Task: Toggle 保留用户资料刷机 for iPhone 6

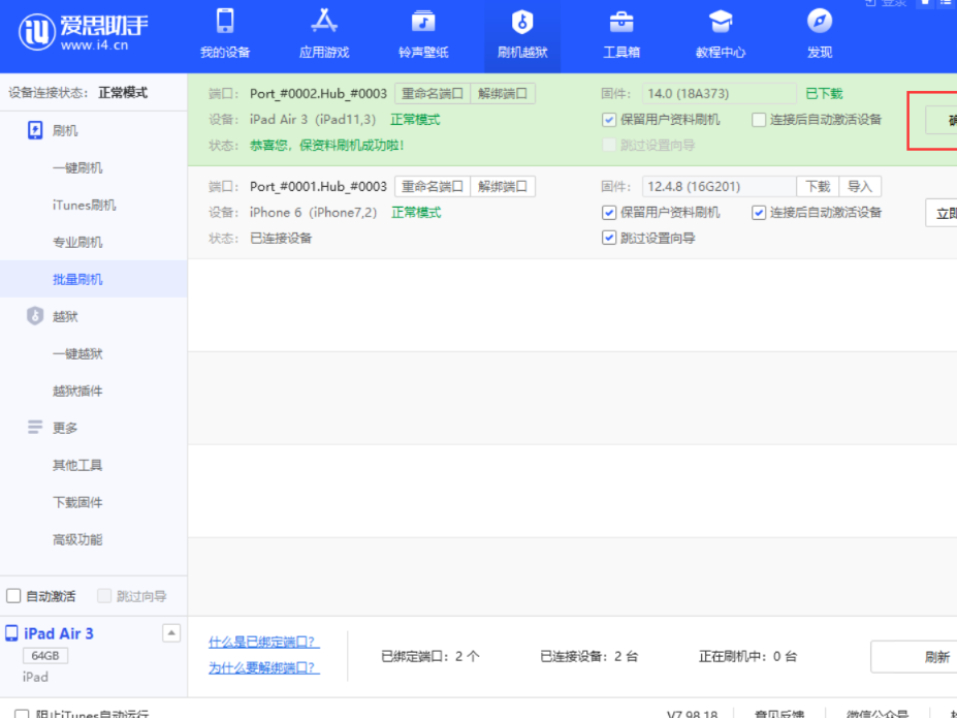Action: click(x=609, y=212)
